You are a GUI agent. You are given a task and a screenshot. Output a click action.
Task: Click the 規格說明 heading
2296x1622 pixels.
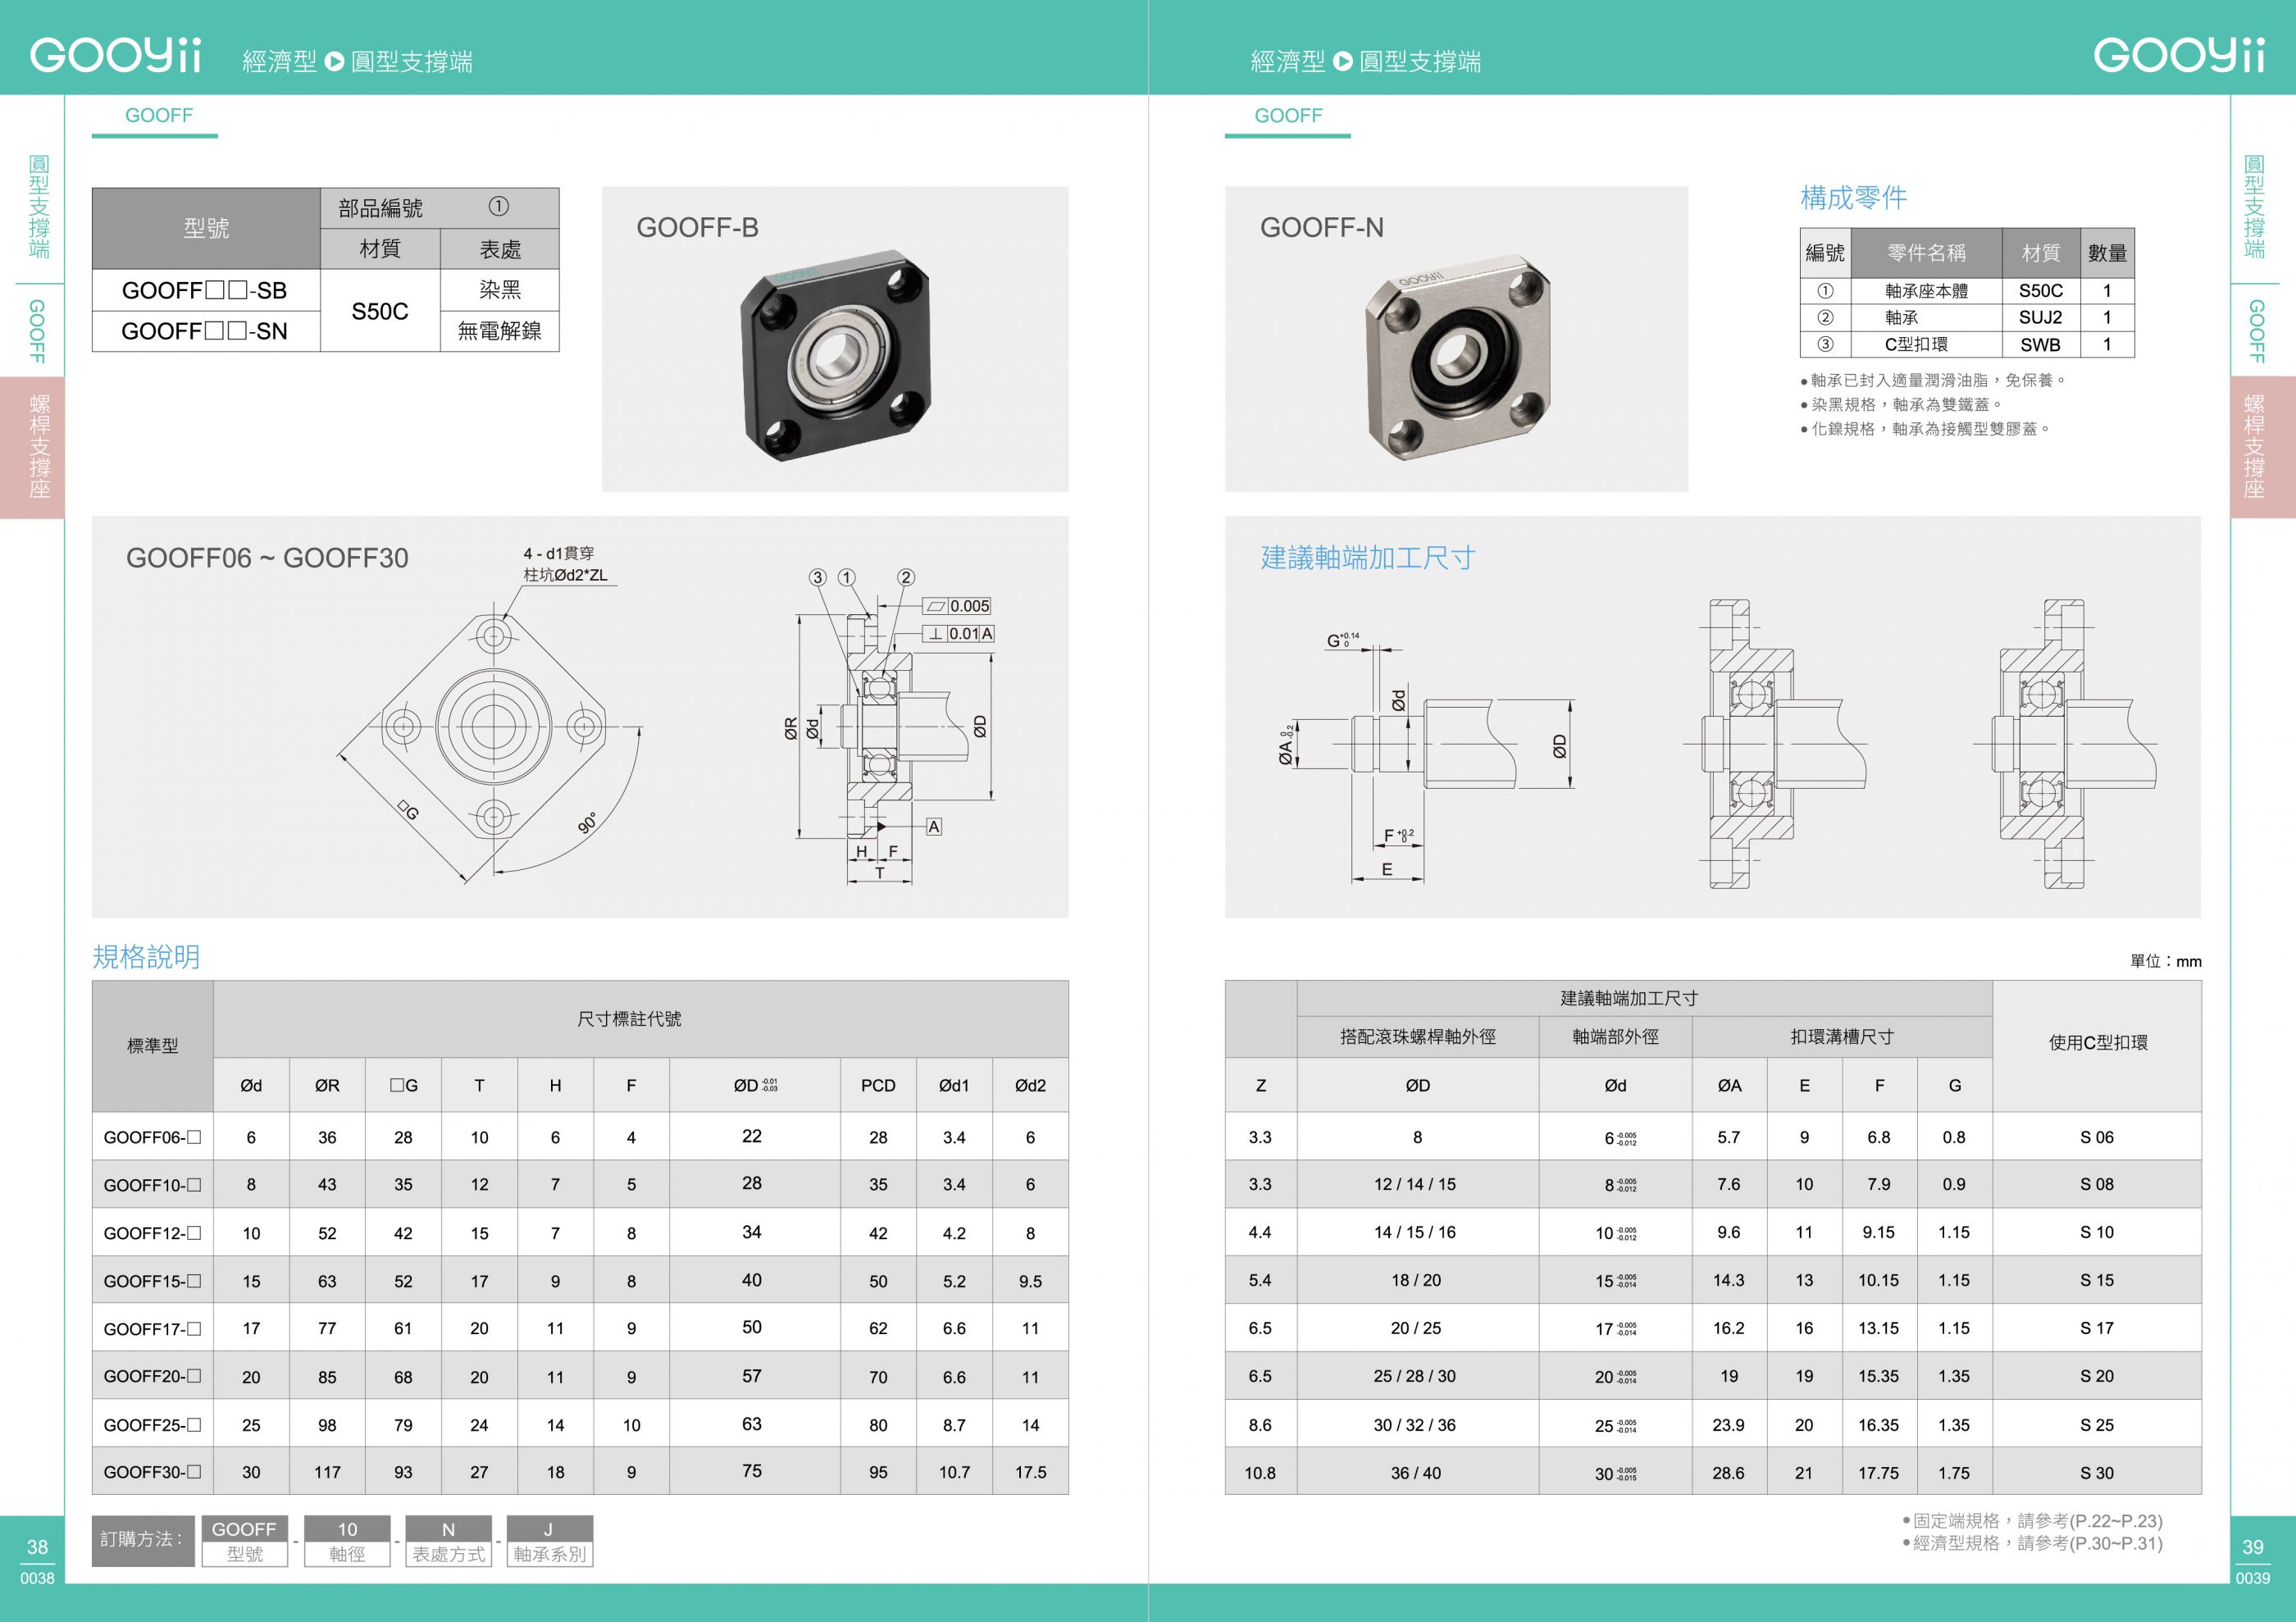coord(146,957)
